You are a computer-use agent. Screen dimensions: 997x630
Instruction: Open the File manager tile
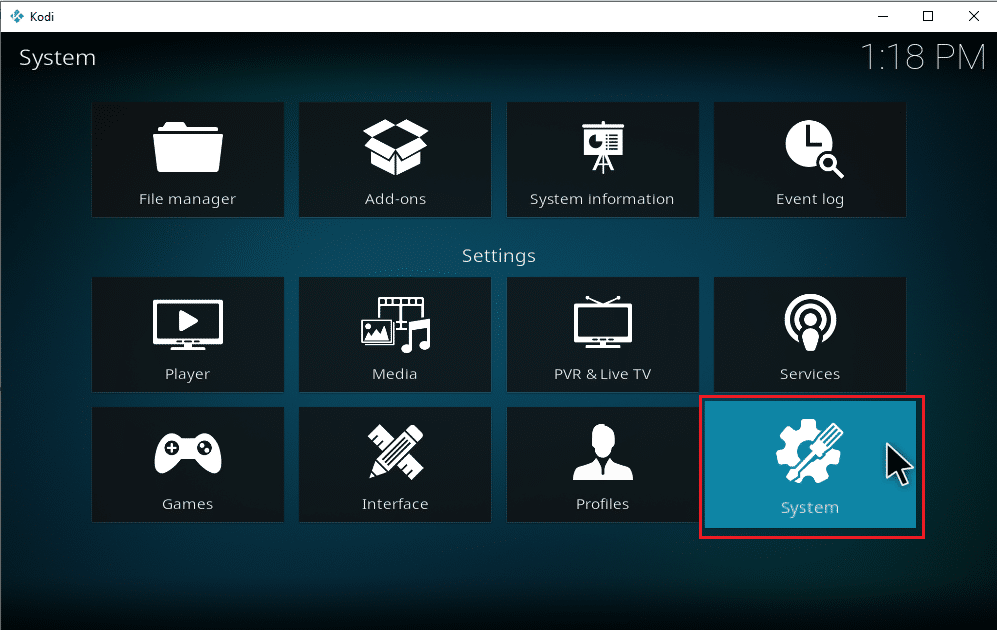(x=188, y=160)
